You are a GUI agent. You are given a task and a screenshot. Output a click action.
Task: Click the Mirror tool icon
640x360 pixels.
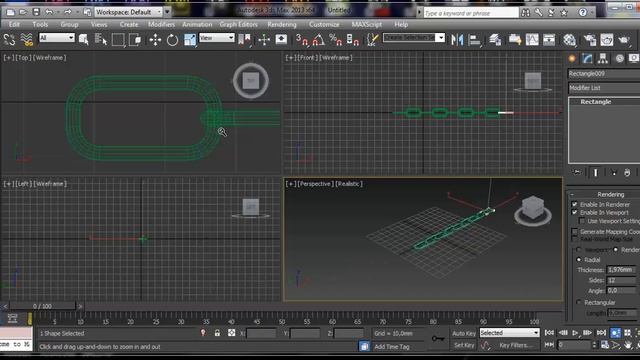457,40
